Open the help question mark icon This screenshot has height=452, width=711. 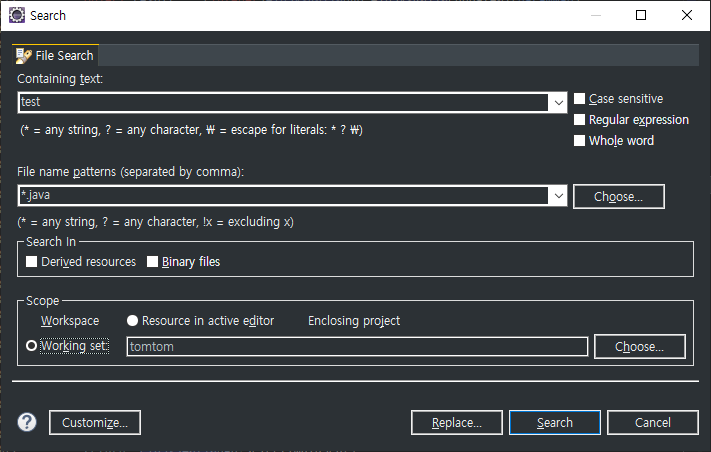click(x=27, y=423)
